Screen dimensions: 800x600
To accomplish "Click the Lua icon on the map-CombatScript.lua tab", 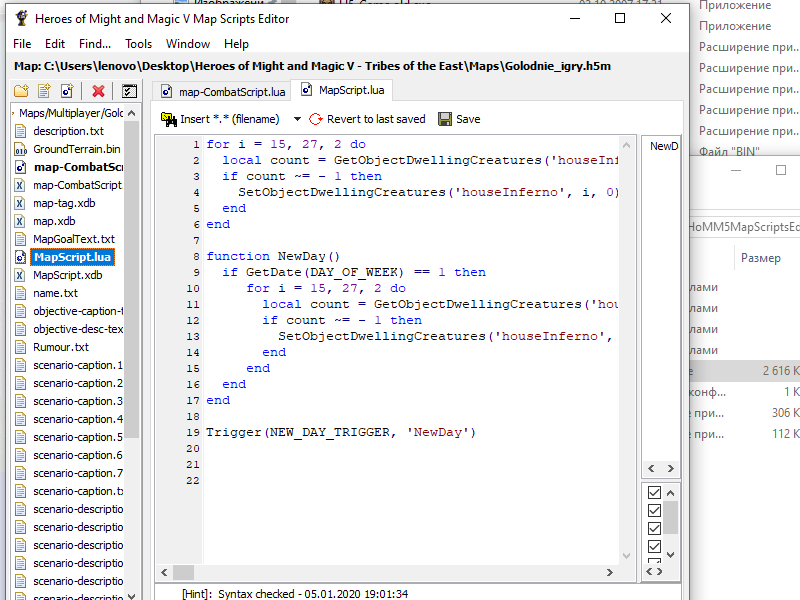I will click(166, 91).
